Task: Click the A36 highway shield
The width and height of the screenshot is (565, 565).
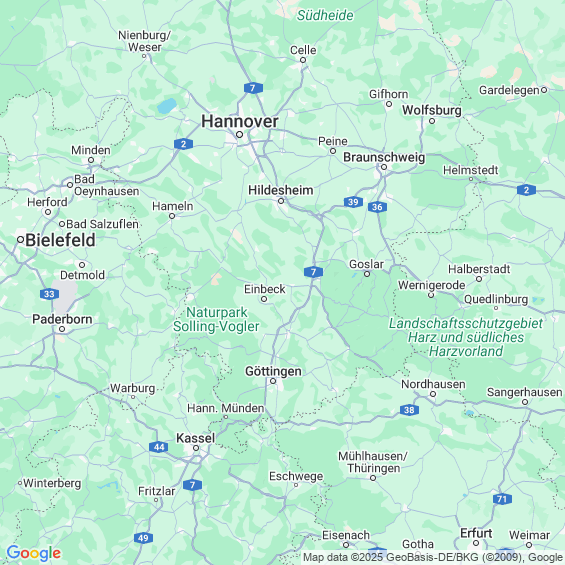Action: [377, 207]
